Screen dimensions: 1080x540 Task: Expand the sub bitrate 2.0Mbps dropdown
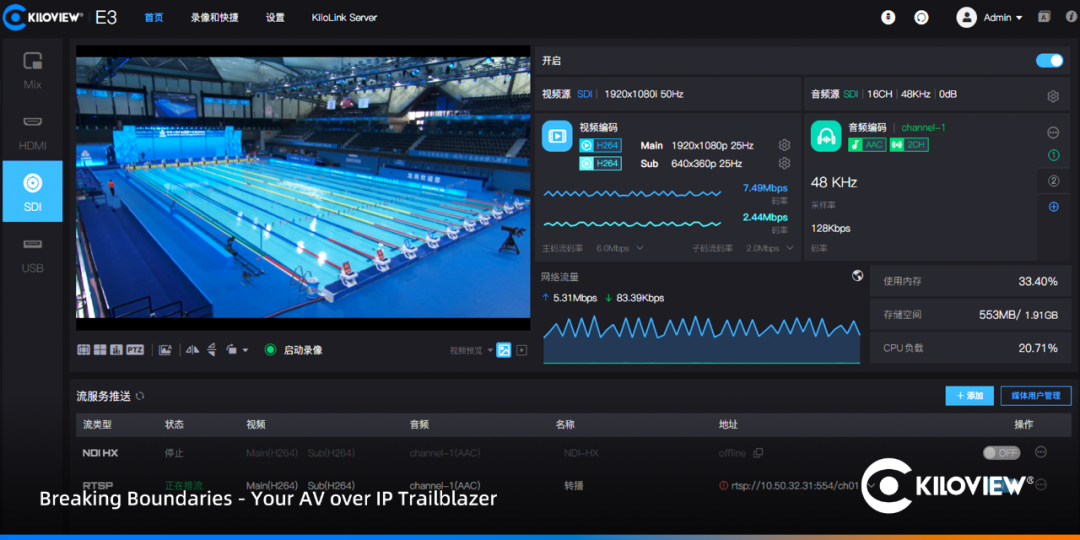coord(770,248)
